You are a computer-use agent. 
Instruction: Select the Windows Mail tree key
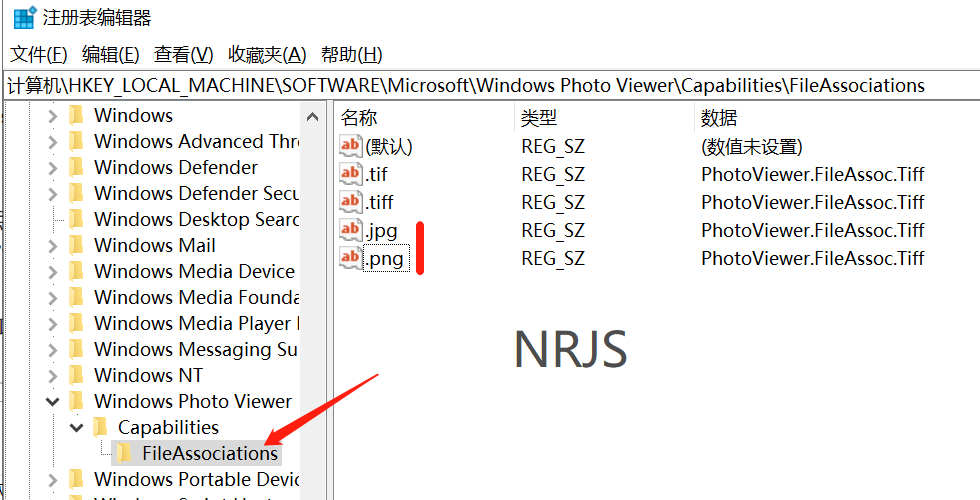tap(154, 246)
